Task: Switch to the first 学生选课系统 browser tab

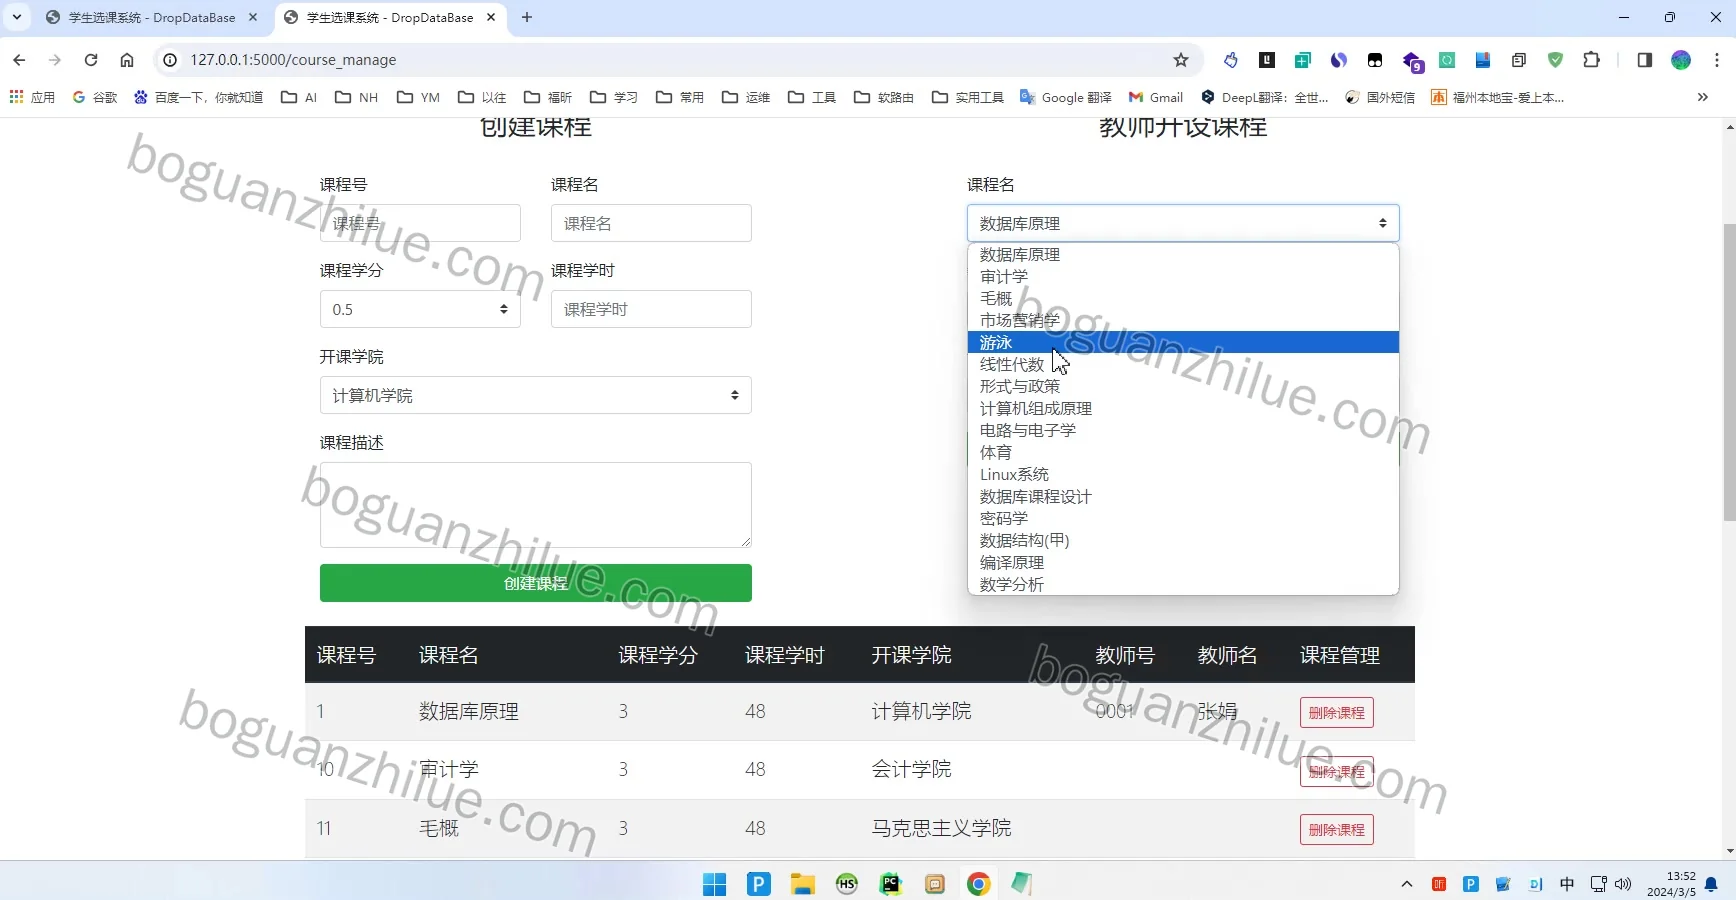Action: (152, 18)
